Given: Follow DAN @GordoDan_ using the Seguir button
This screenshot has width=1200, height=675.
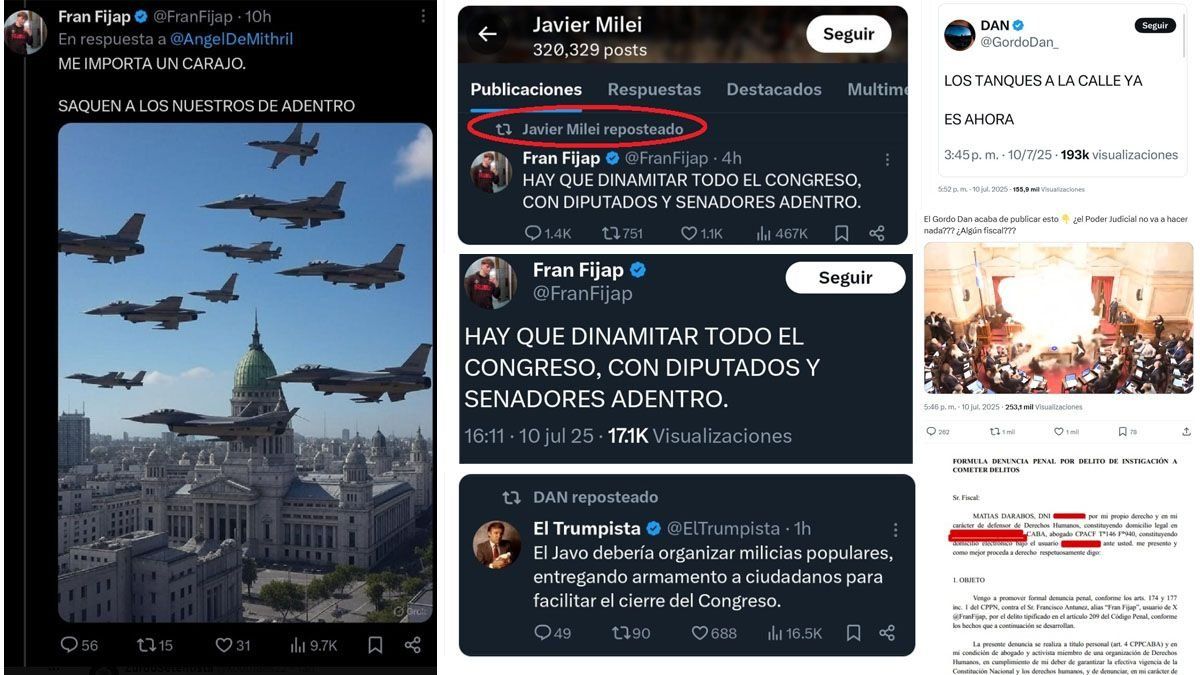Looking at the screenshot, I should pyautogui.click(x=1155, y=25).
